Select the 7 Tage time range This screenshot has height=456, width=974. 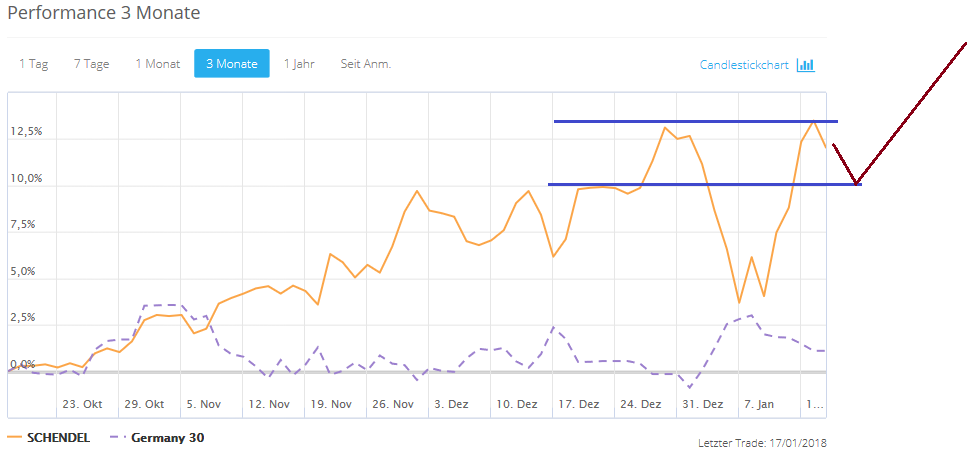(x=91, y=64)
